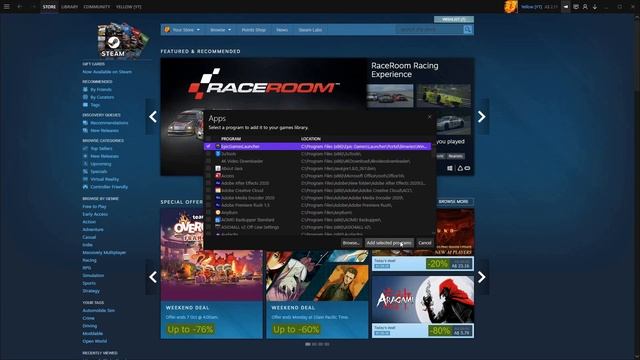This screenshot has height=360, width=640.
Task: Uncheck the EpicGamesLauncher checkbox
Action: 209,146
